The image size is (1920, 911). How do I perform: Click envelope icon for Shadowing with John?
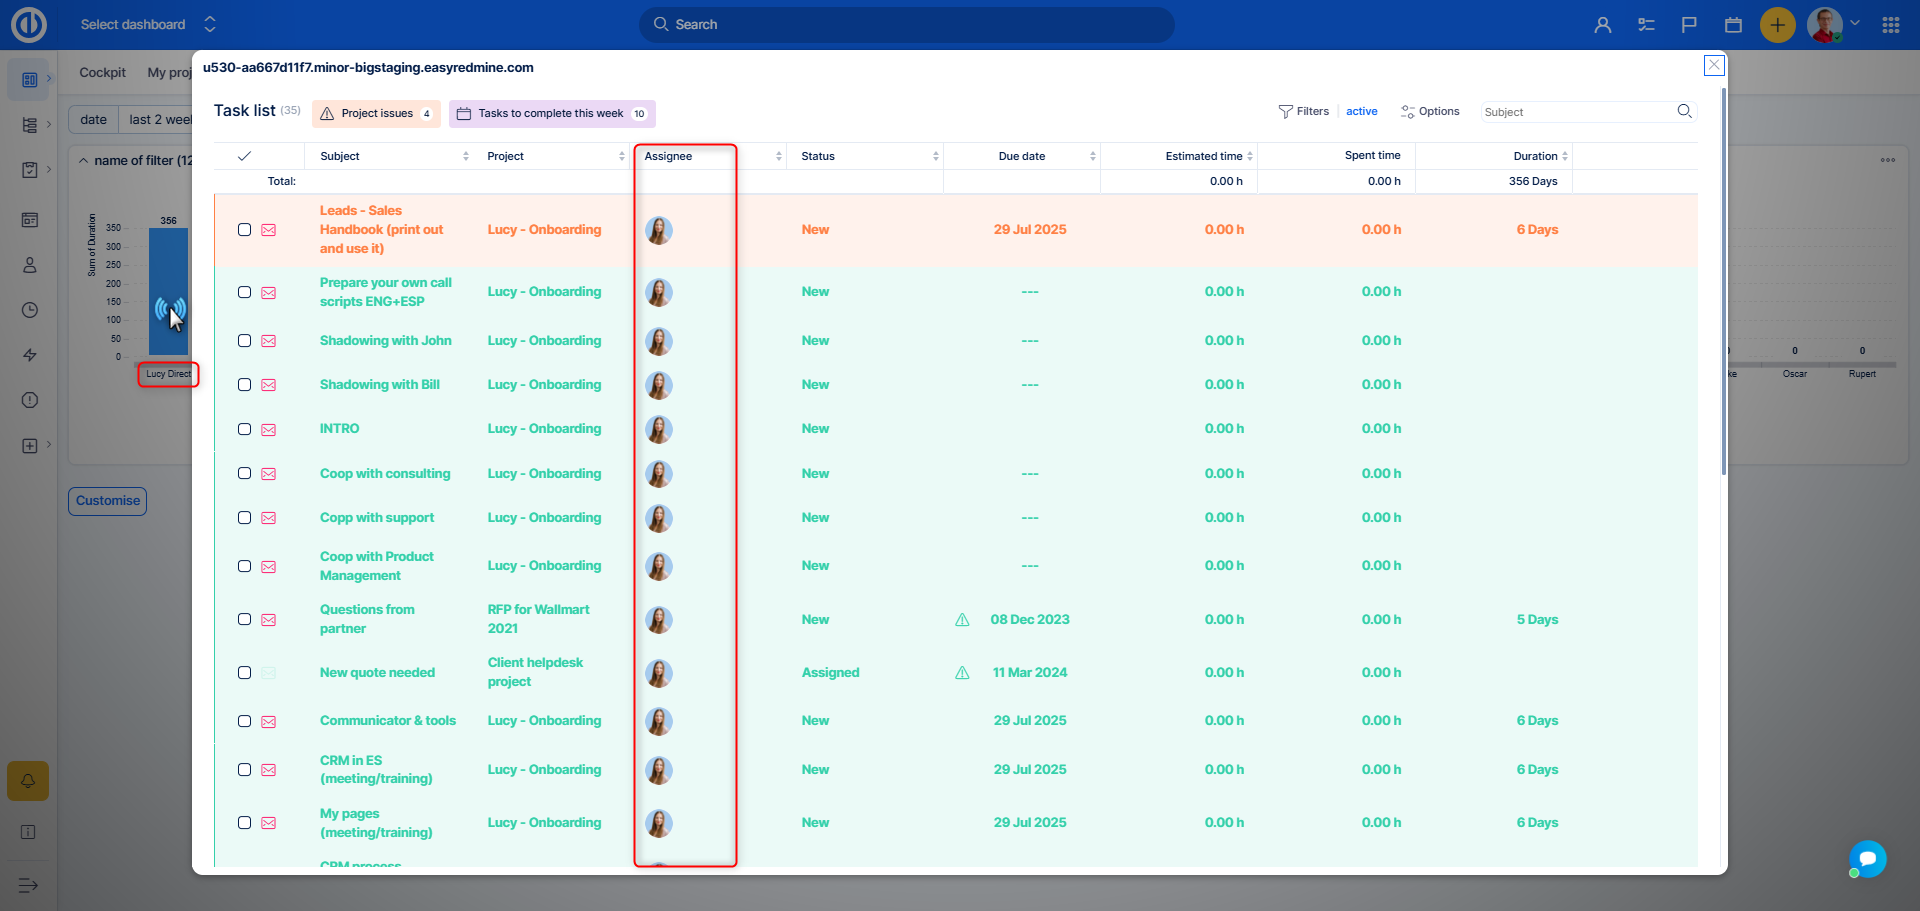tap(269, 341)
